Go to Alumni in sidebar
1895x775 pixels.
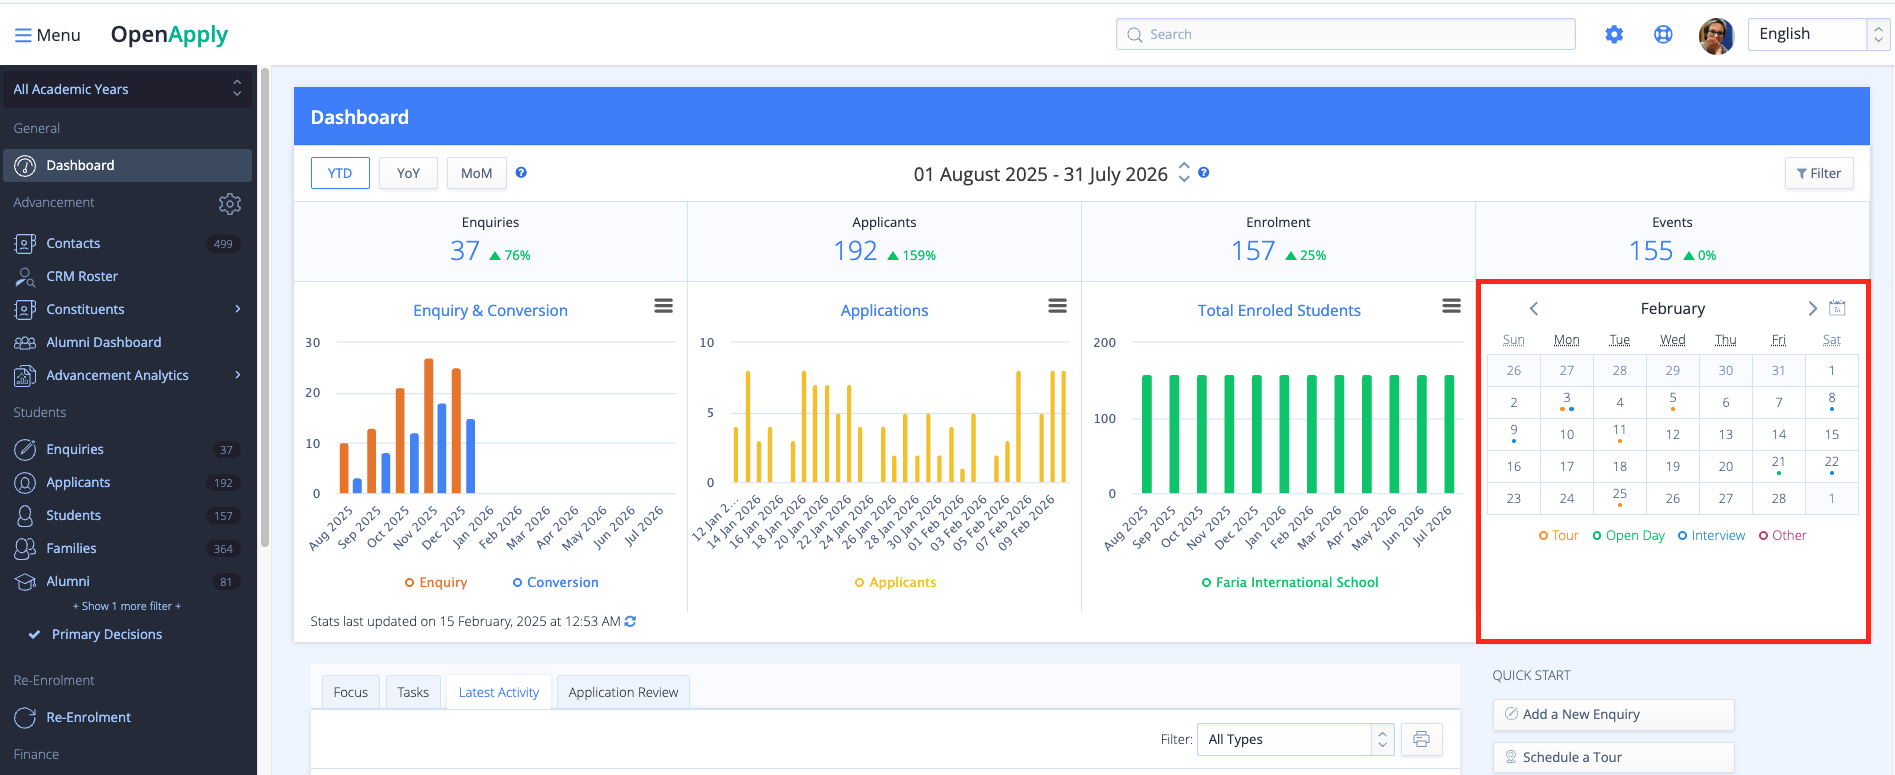click(x=68, y=581)
